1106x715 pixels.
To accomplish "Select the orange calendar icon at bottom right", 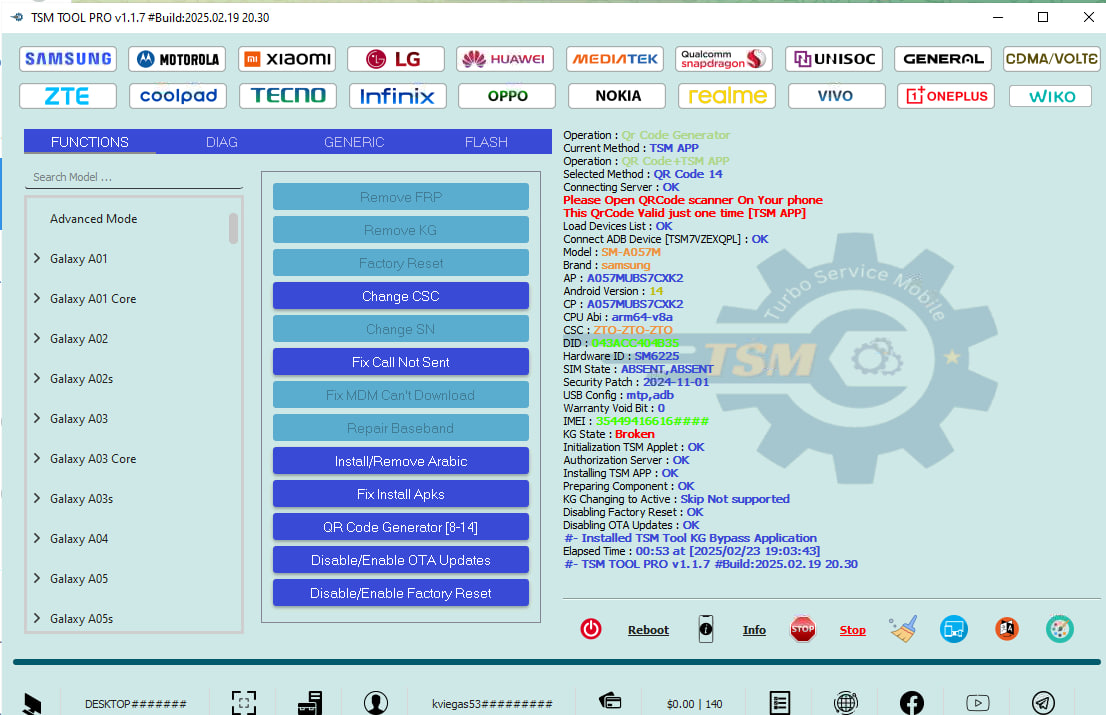I will pos(1006,629).
